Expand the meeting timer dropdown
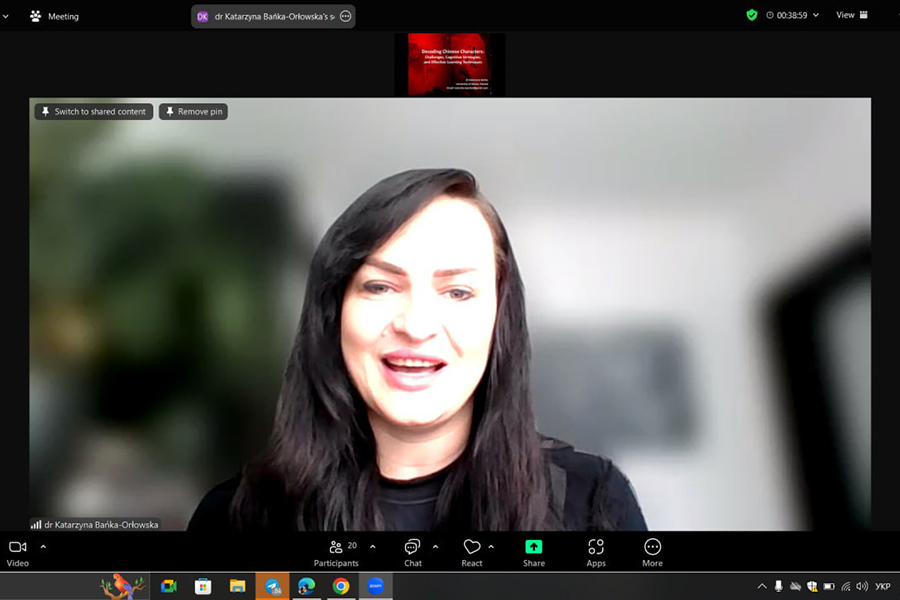 click(816, 16)
